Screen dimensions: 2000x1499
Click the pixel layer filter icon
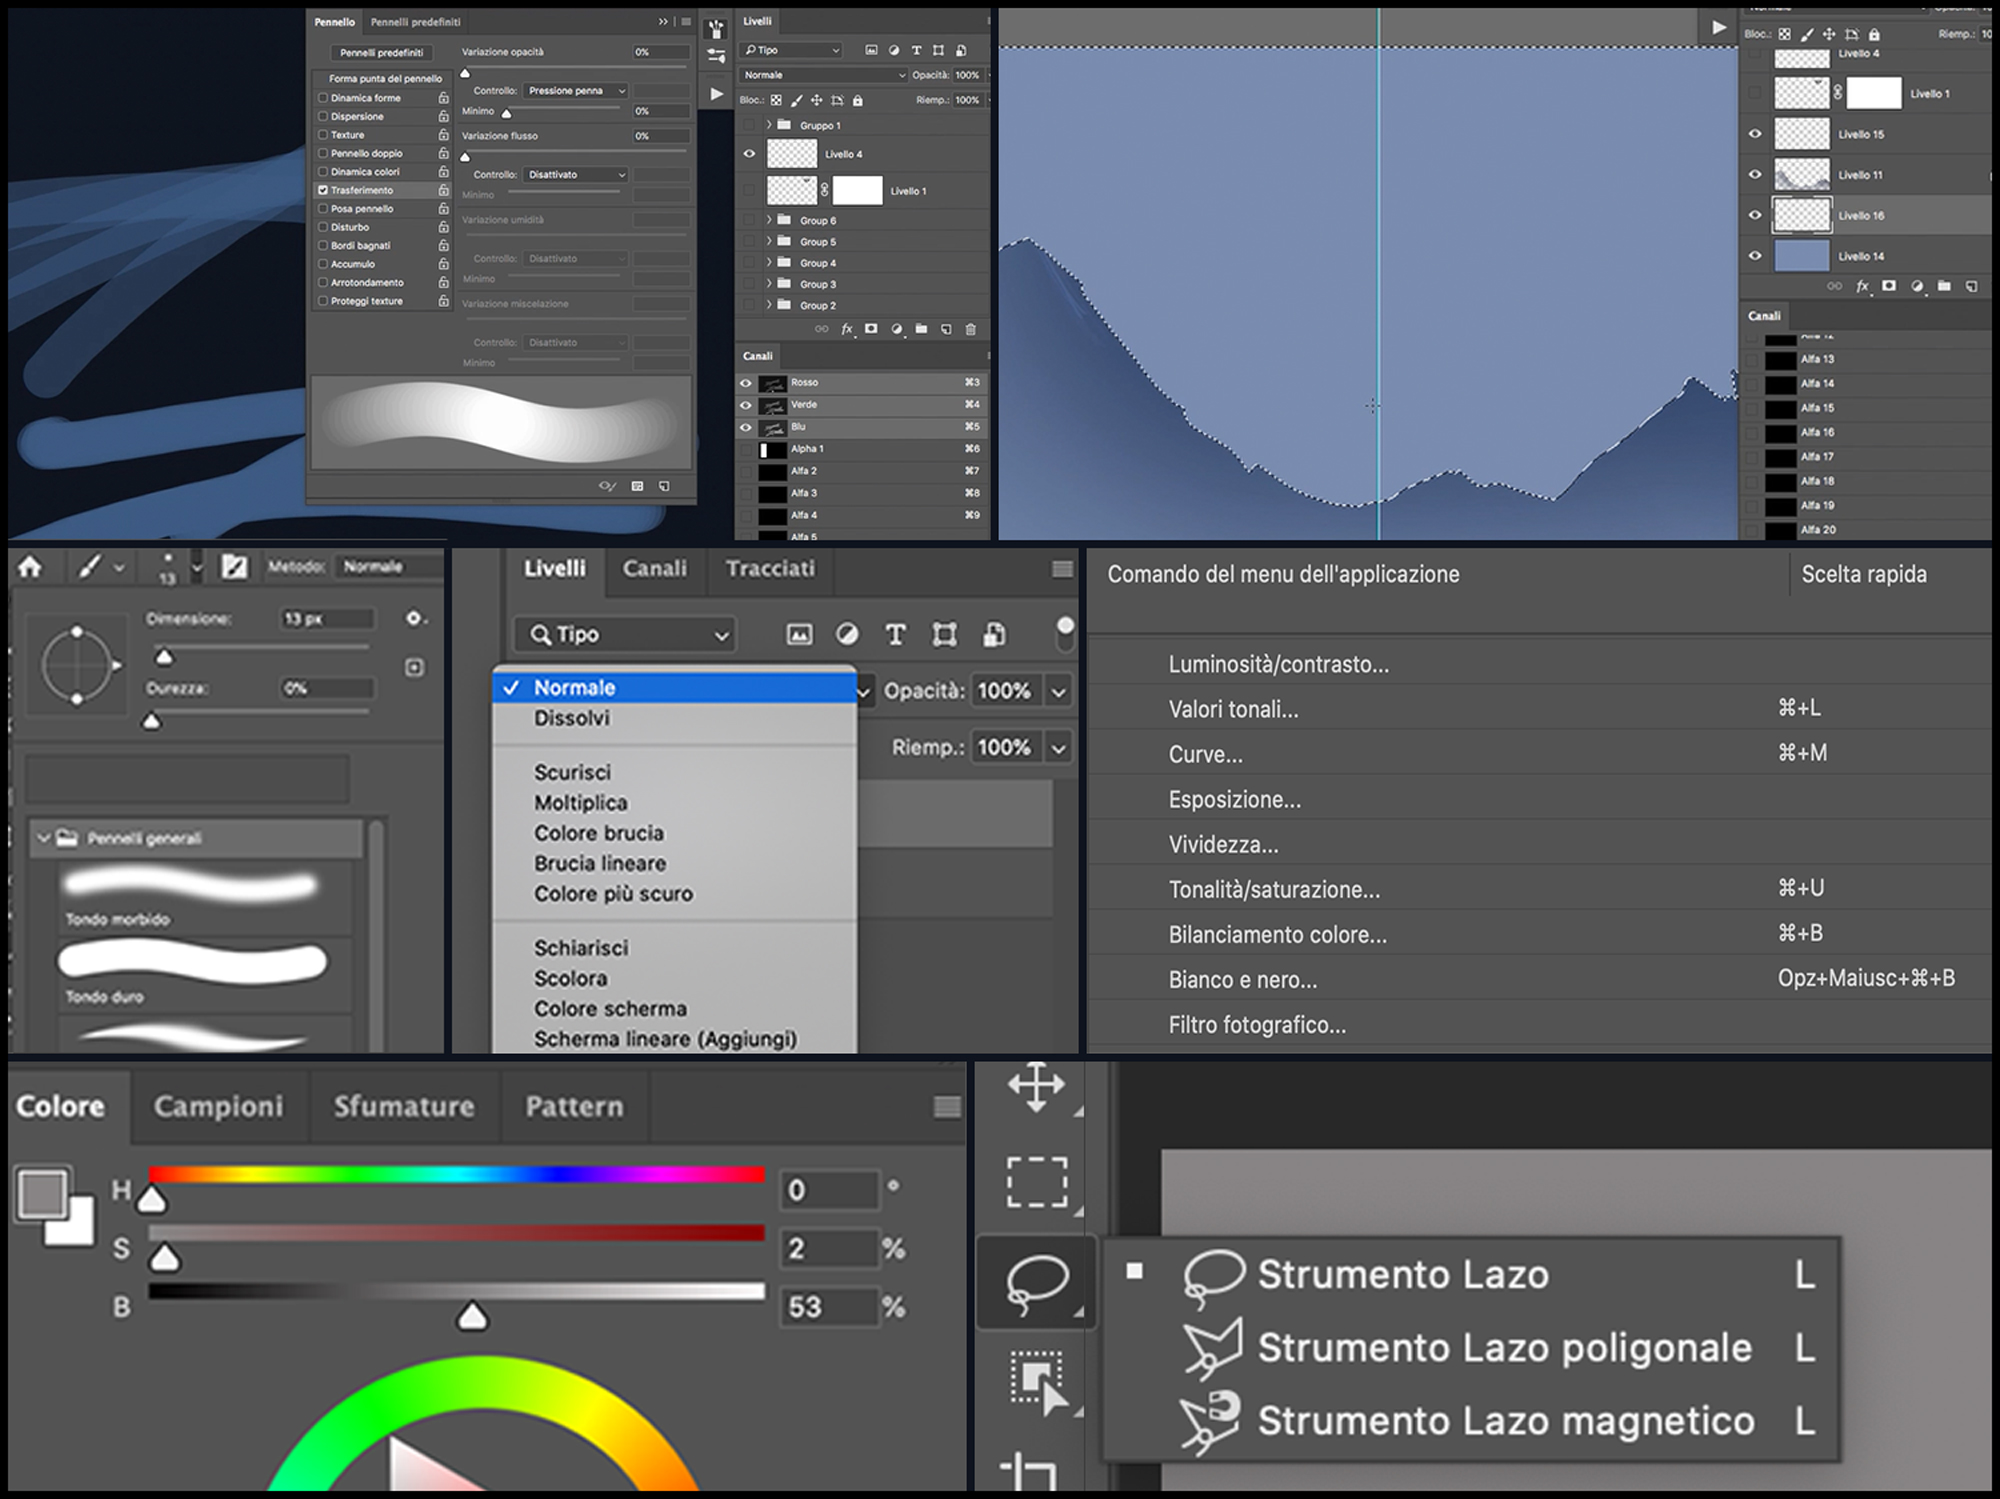pyautogui.click(x=799, y=634)
